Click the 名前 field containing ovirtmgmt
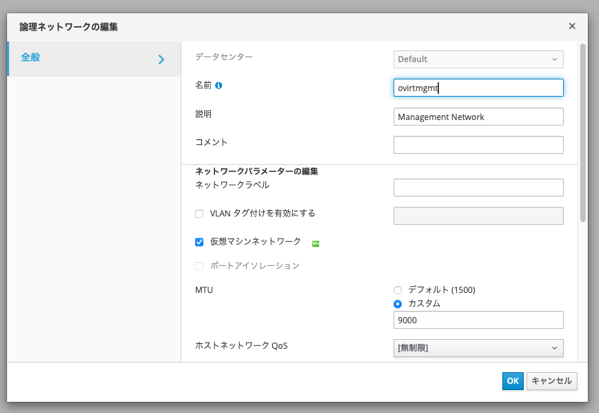Viewport: 599px width, 413px height. [478, 88]
